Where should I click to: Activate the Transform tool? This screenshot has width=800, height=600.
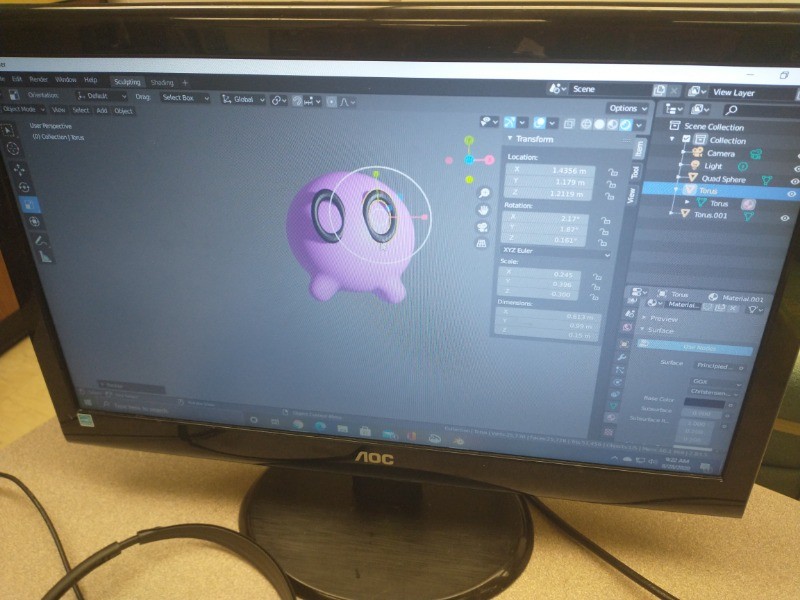34,221
